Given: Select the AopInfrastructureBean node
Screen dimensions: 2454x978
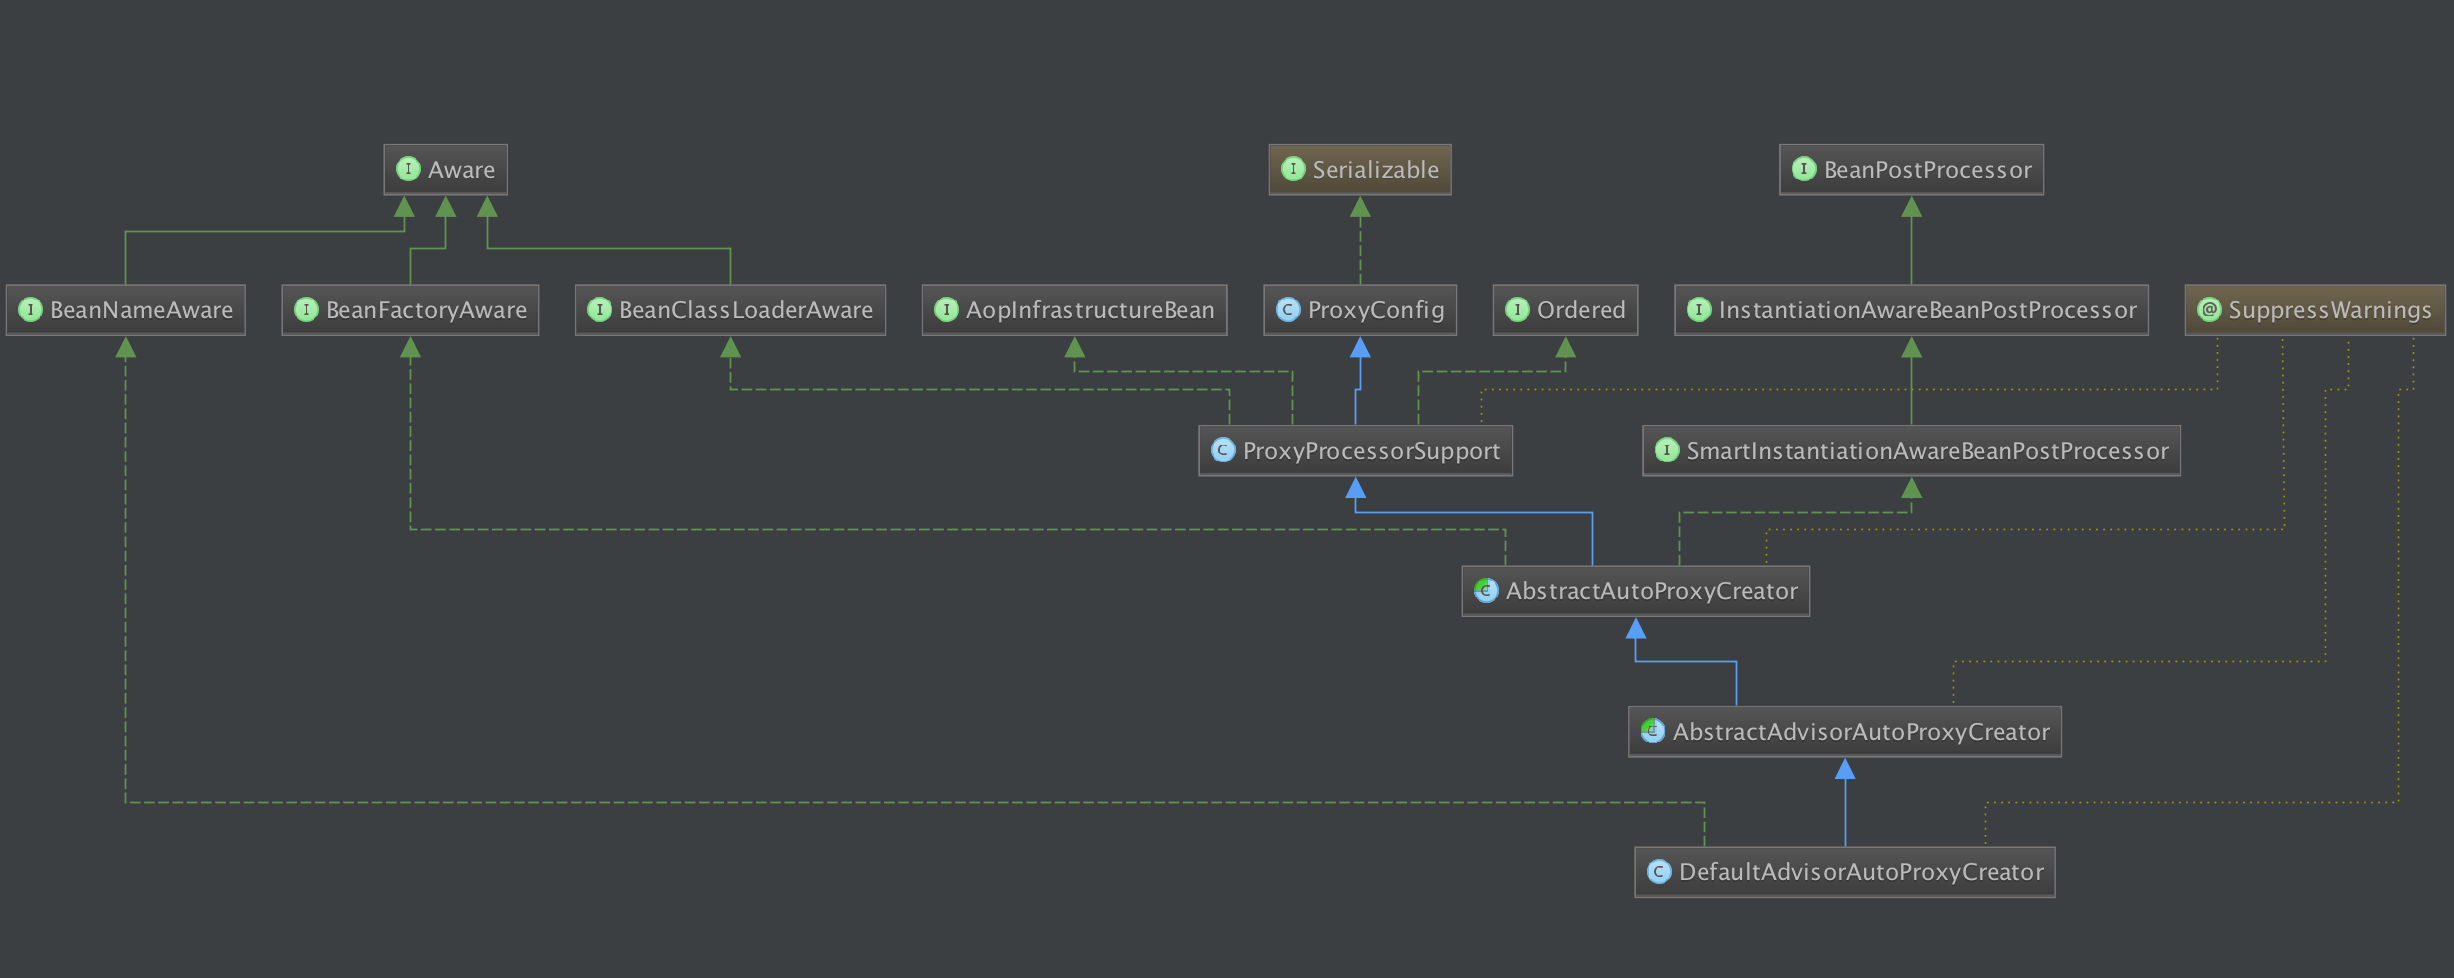Looking at the screenshot, I should click(1074, 310).
